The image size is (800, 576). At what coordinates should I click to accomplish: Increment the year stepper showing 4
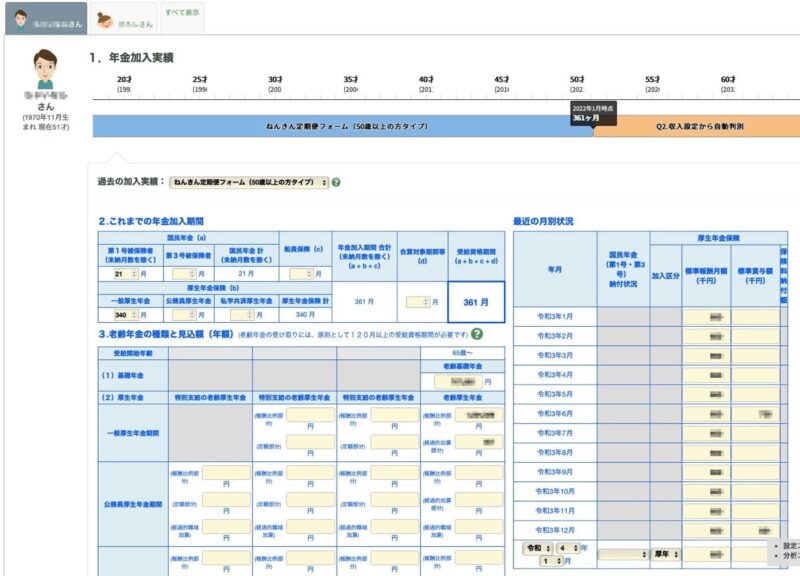(x=575, y=545)
